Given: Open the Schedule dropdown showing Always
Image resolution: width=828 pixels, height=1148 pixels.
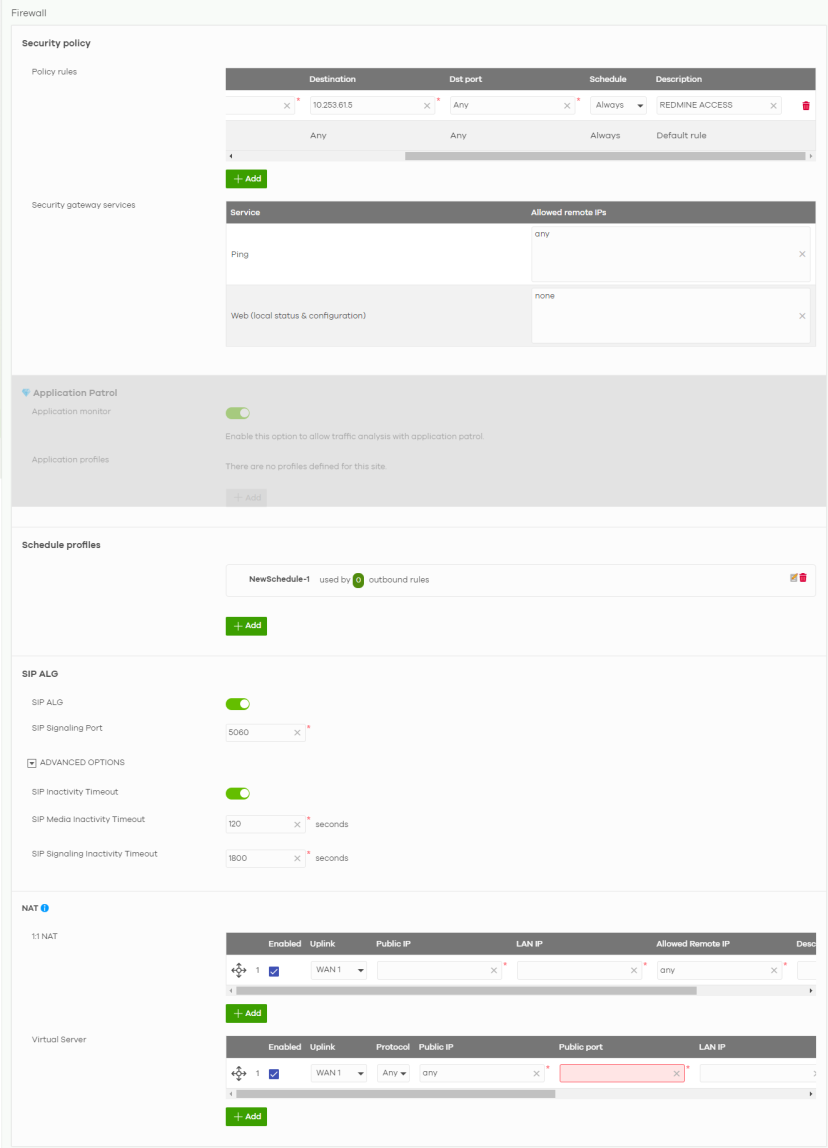Looking at the screenshot, I should tap(619, 105).
